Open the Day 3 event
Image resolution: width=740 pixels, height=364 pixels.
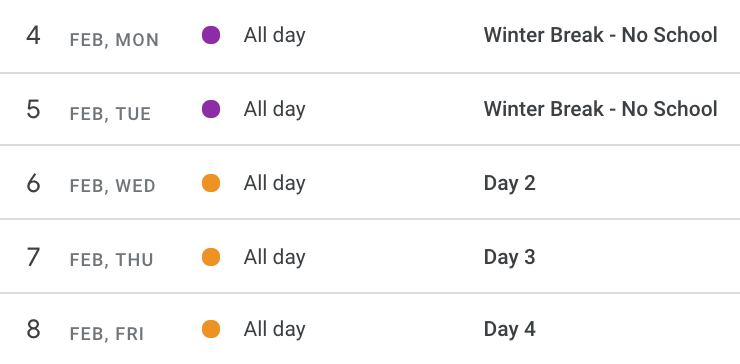click(510, 257)
